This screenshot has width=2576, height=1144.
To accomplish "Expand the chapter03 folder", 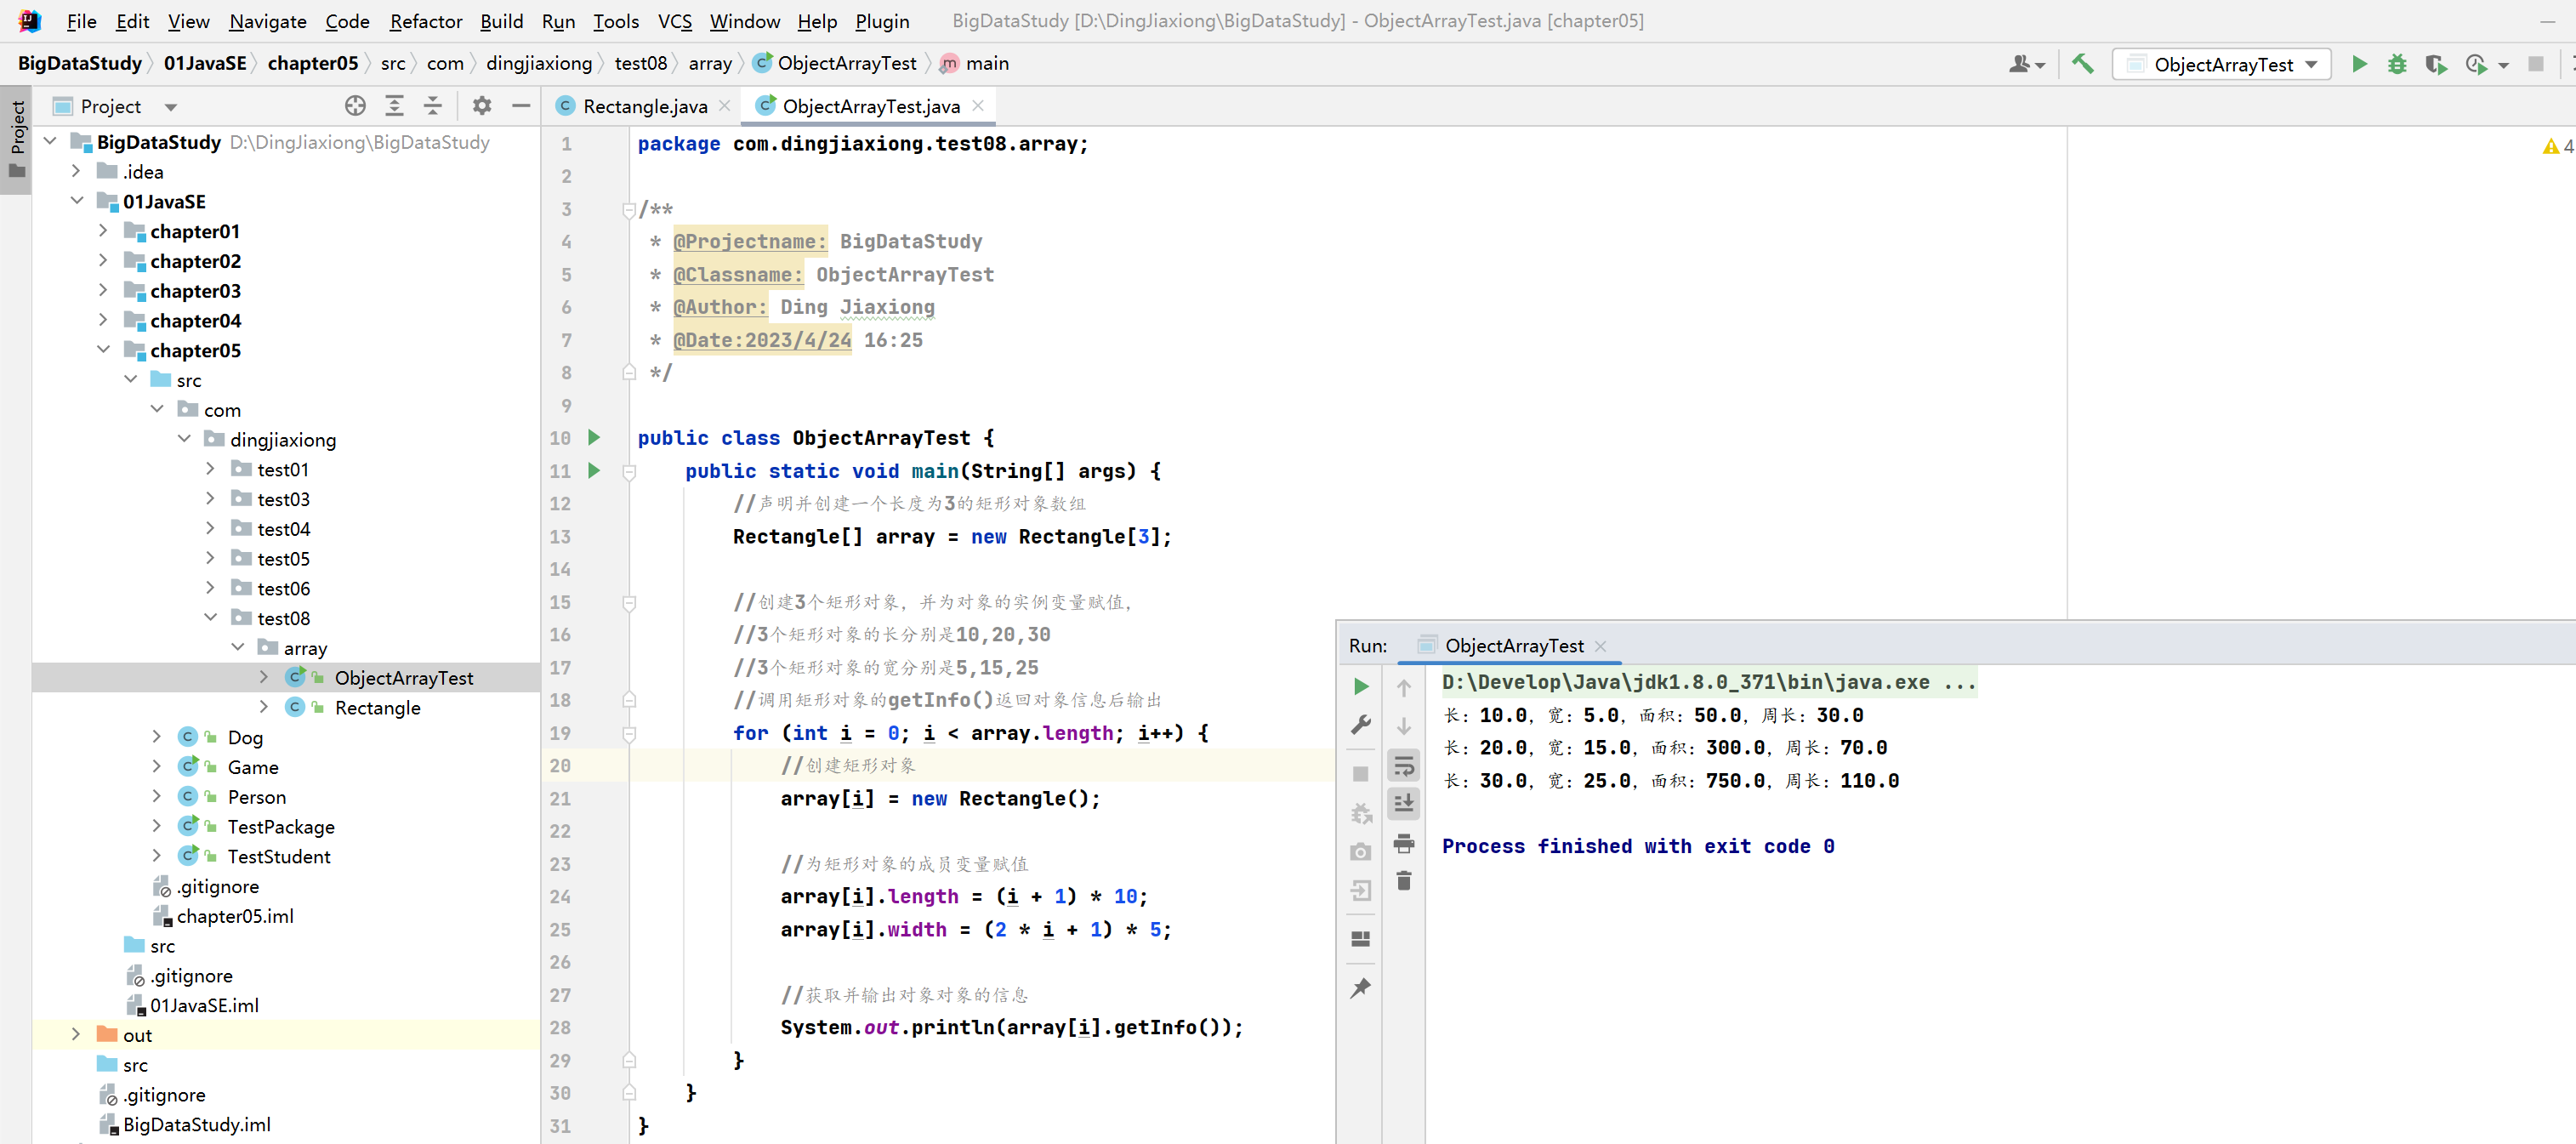I will point(103,291).
